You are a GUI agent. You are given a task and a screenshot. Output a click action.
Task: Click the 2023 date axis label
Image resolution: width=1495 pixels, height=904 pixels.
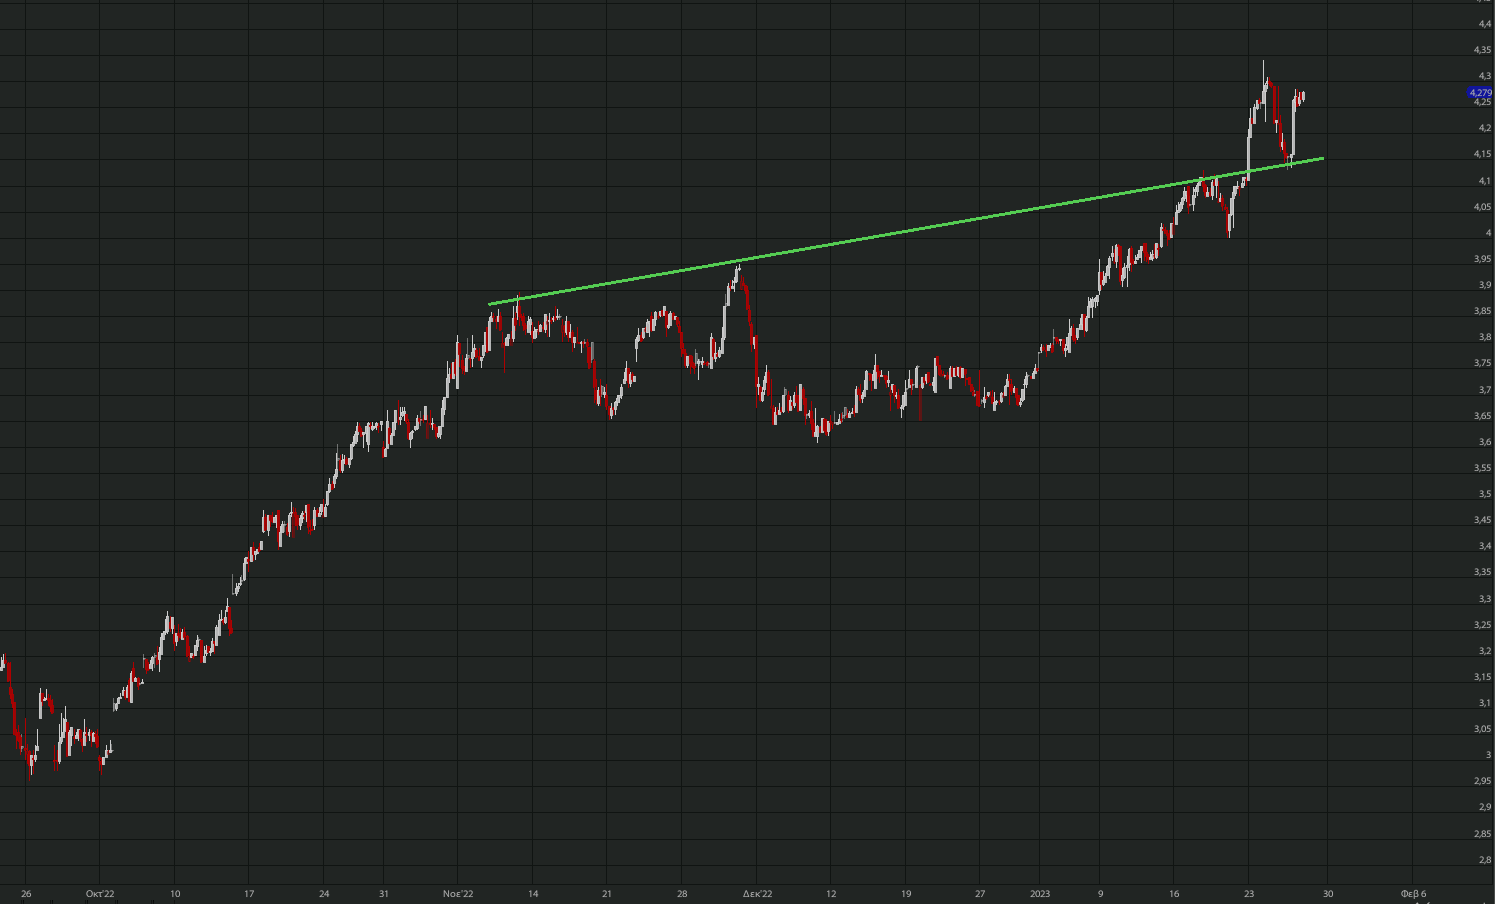(x=1040, y=894)
